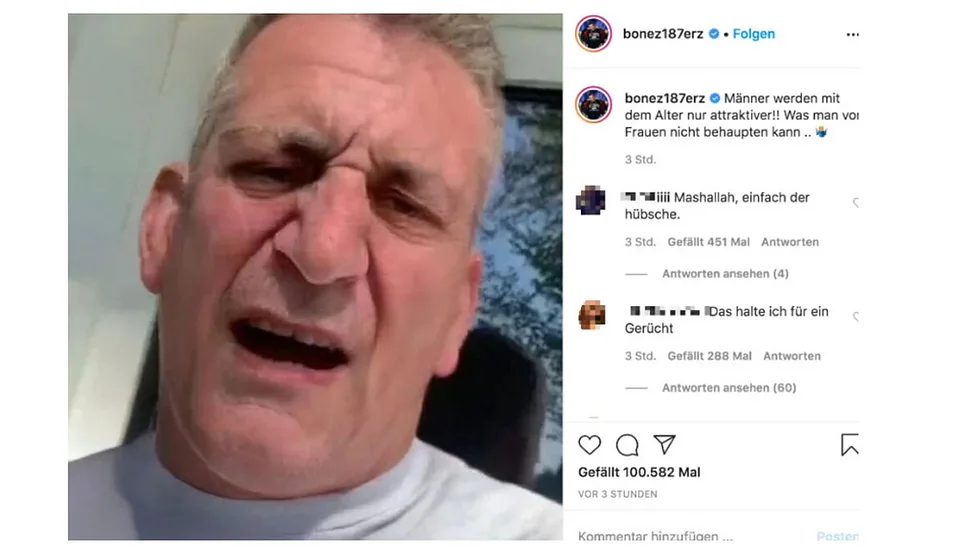Image resolution: width=980 pixels, height=551 pixels.
Task: Share the post with the paper plane icon
Action: 664,444
